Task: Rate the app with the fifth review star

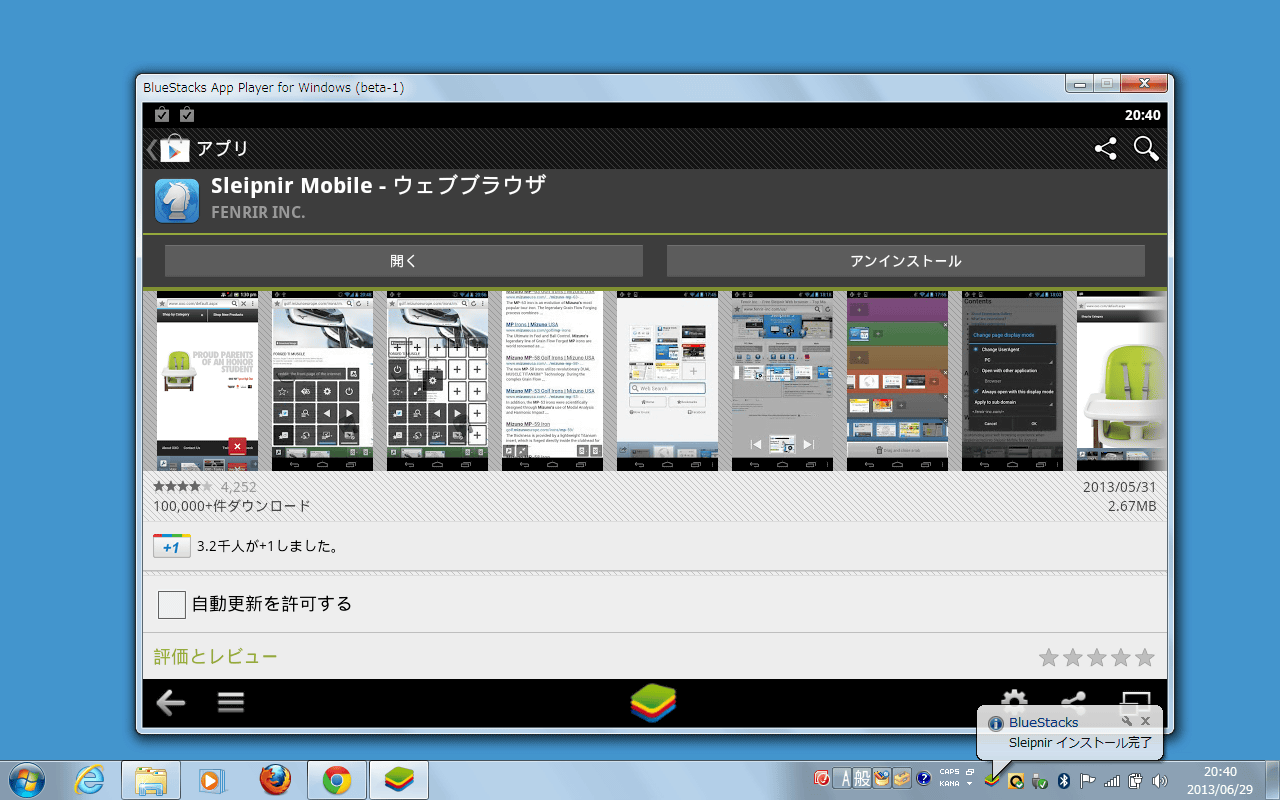Action: tap(1144, 657)
